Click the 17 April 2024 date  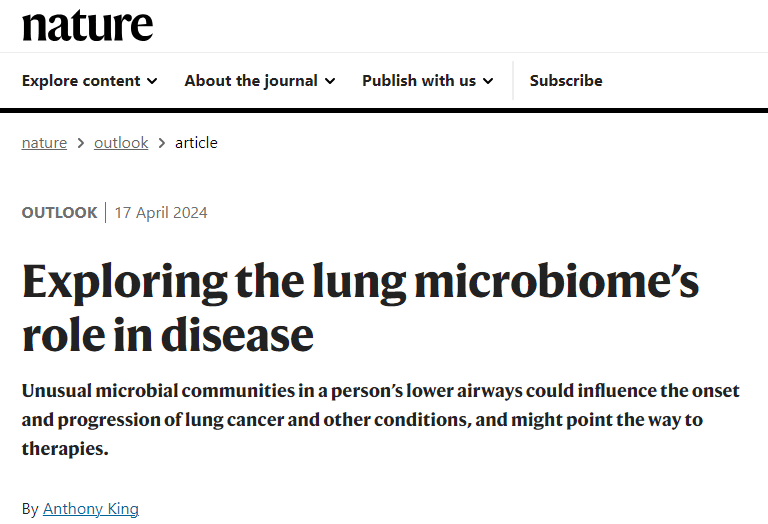point(161,213)
